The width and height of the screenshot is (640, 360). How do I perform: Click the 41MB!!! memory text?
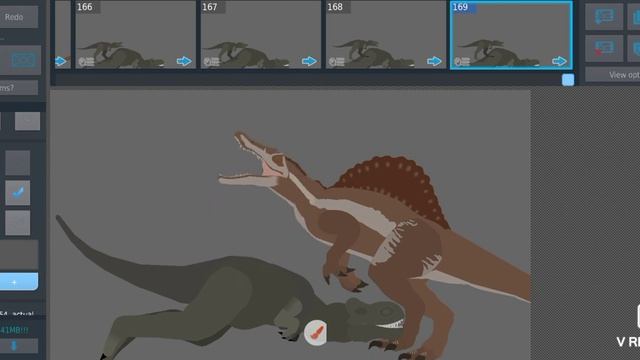pyautogui.click(x=14, y=330)
